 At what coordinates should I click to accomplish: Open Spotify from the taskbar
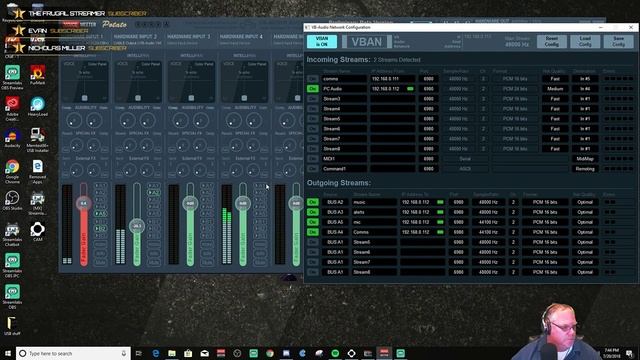click(x=335, y=353)
